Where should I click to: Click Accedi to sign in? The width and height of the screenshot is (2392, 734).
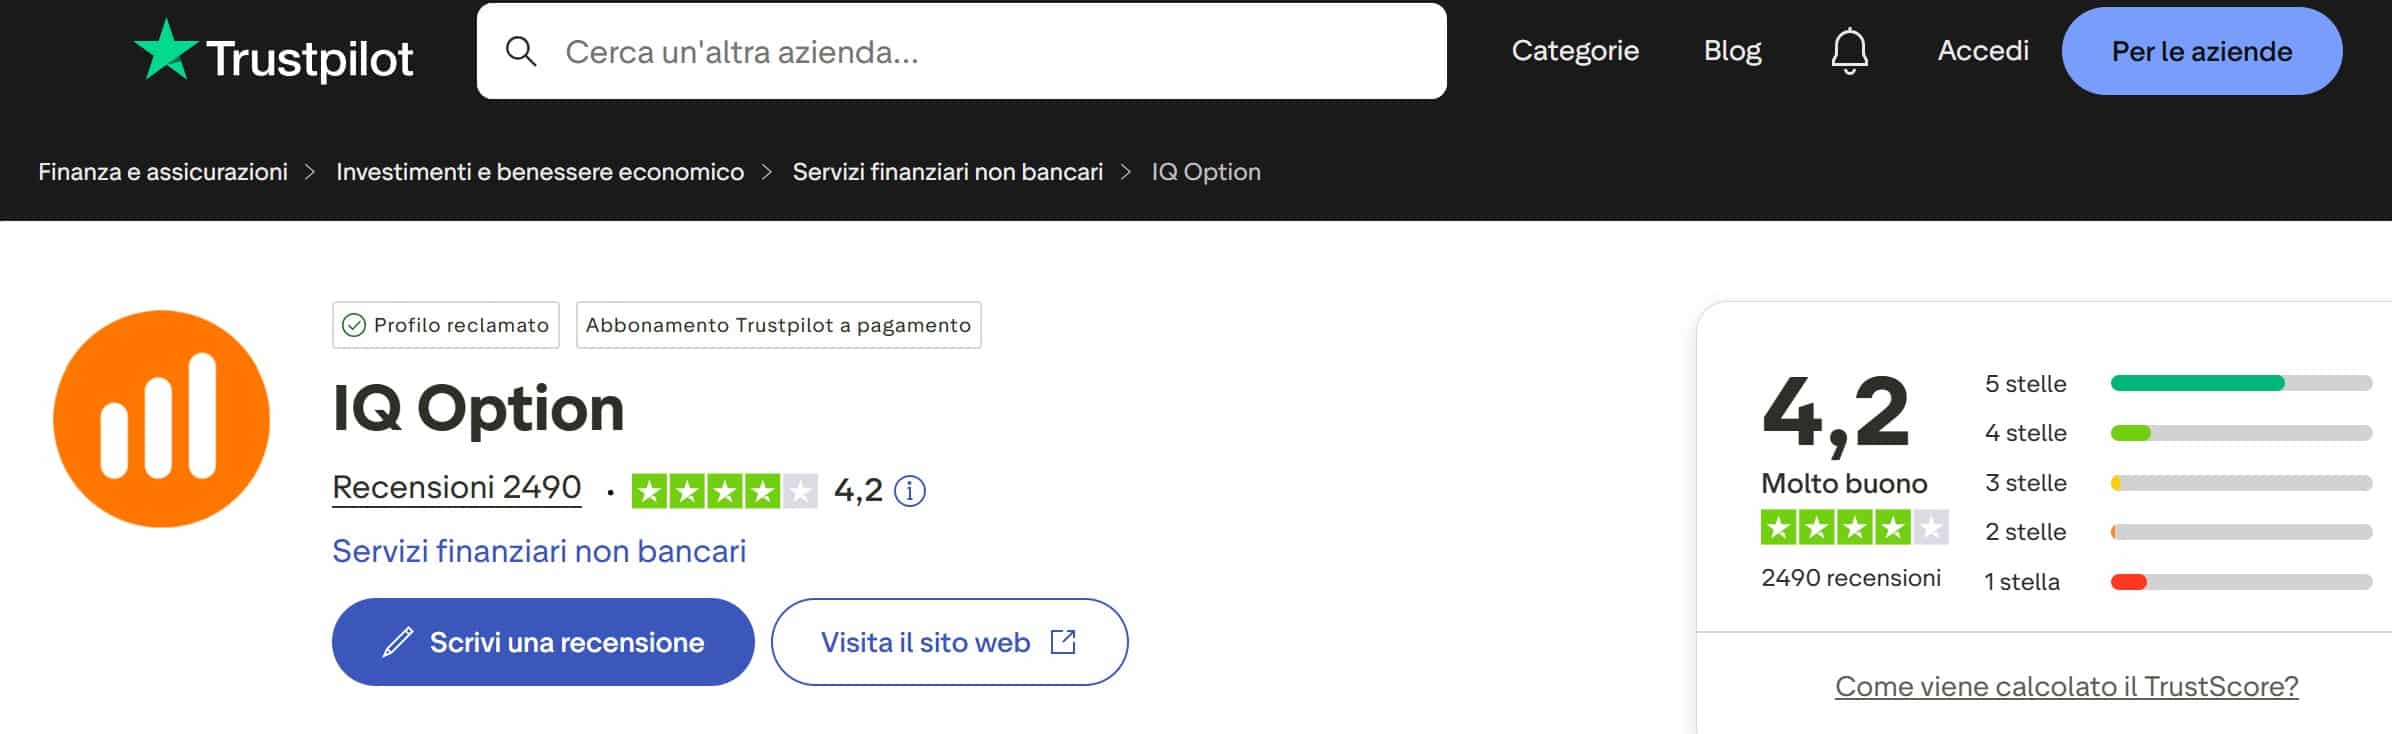point(1982,50)
